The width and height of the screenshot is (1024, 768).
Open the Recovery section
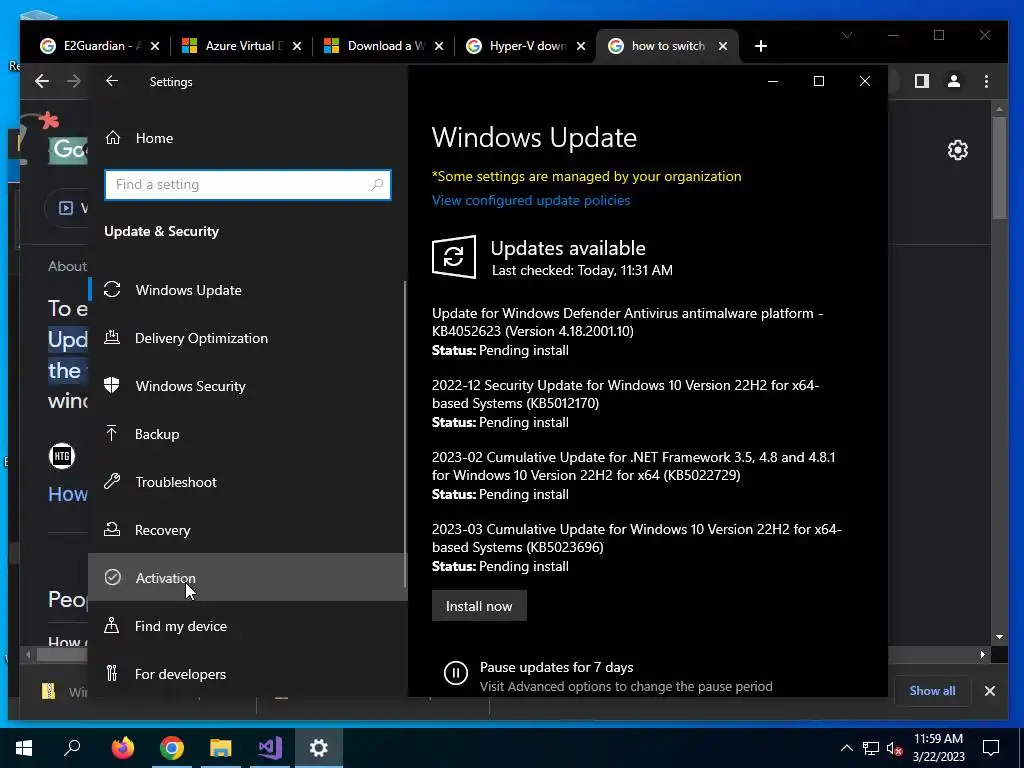pyautogui.click(x=247, y=530)
